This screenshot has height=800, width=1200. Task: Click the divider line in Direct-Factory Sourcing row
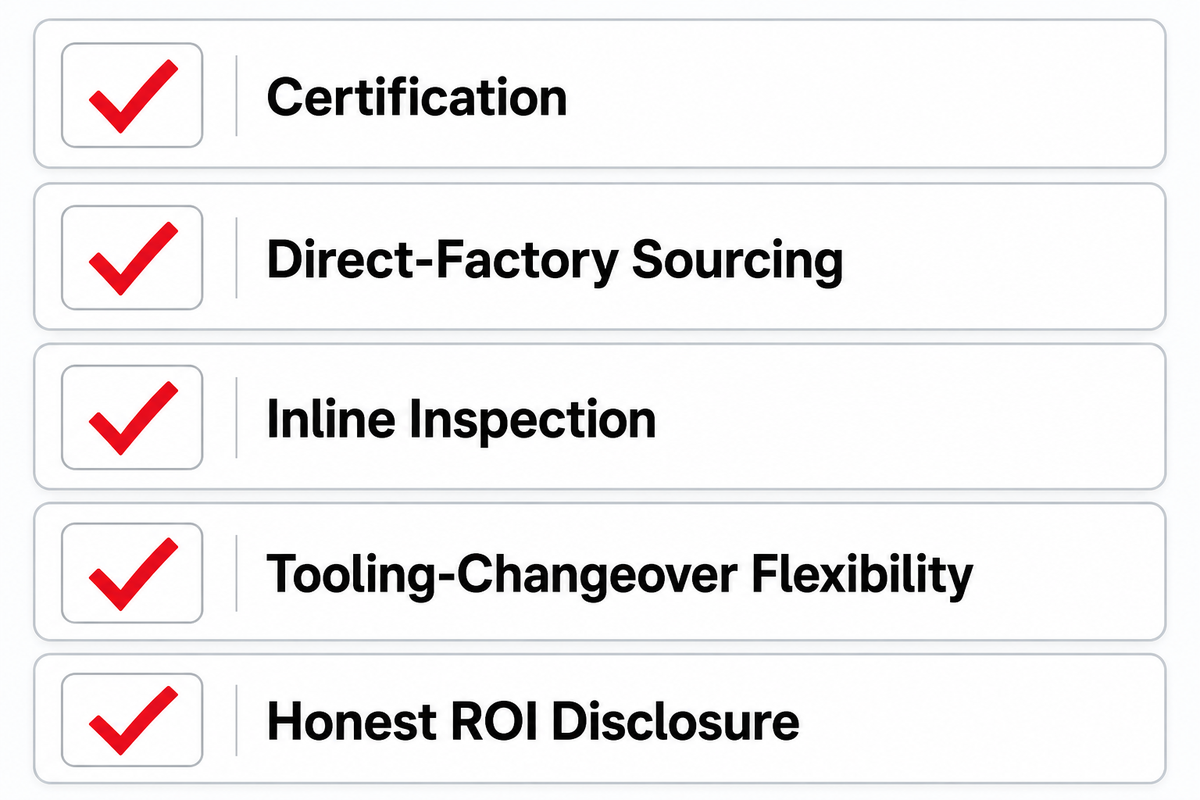coord(236,257)
